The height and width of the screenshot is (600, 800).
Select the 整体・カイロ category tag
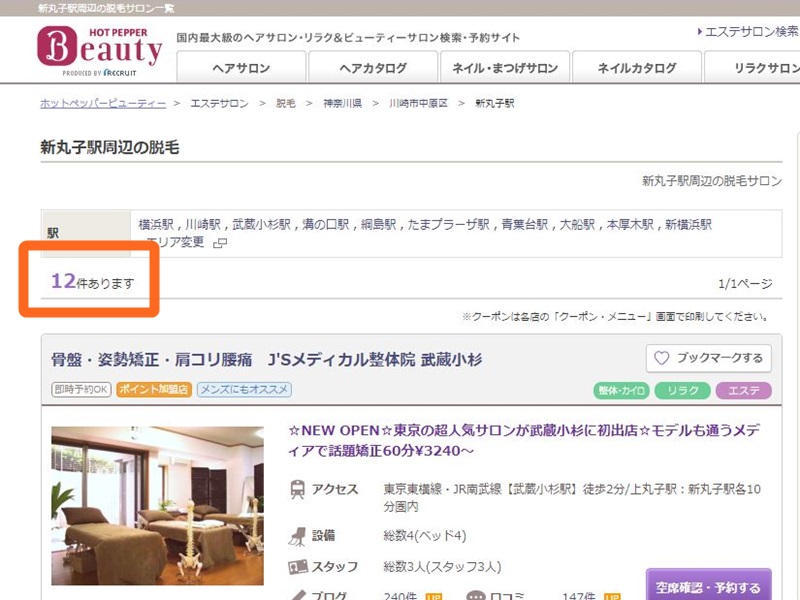click(621, 390)
